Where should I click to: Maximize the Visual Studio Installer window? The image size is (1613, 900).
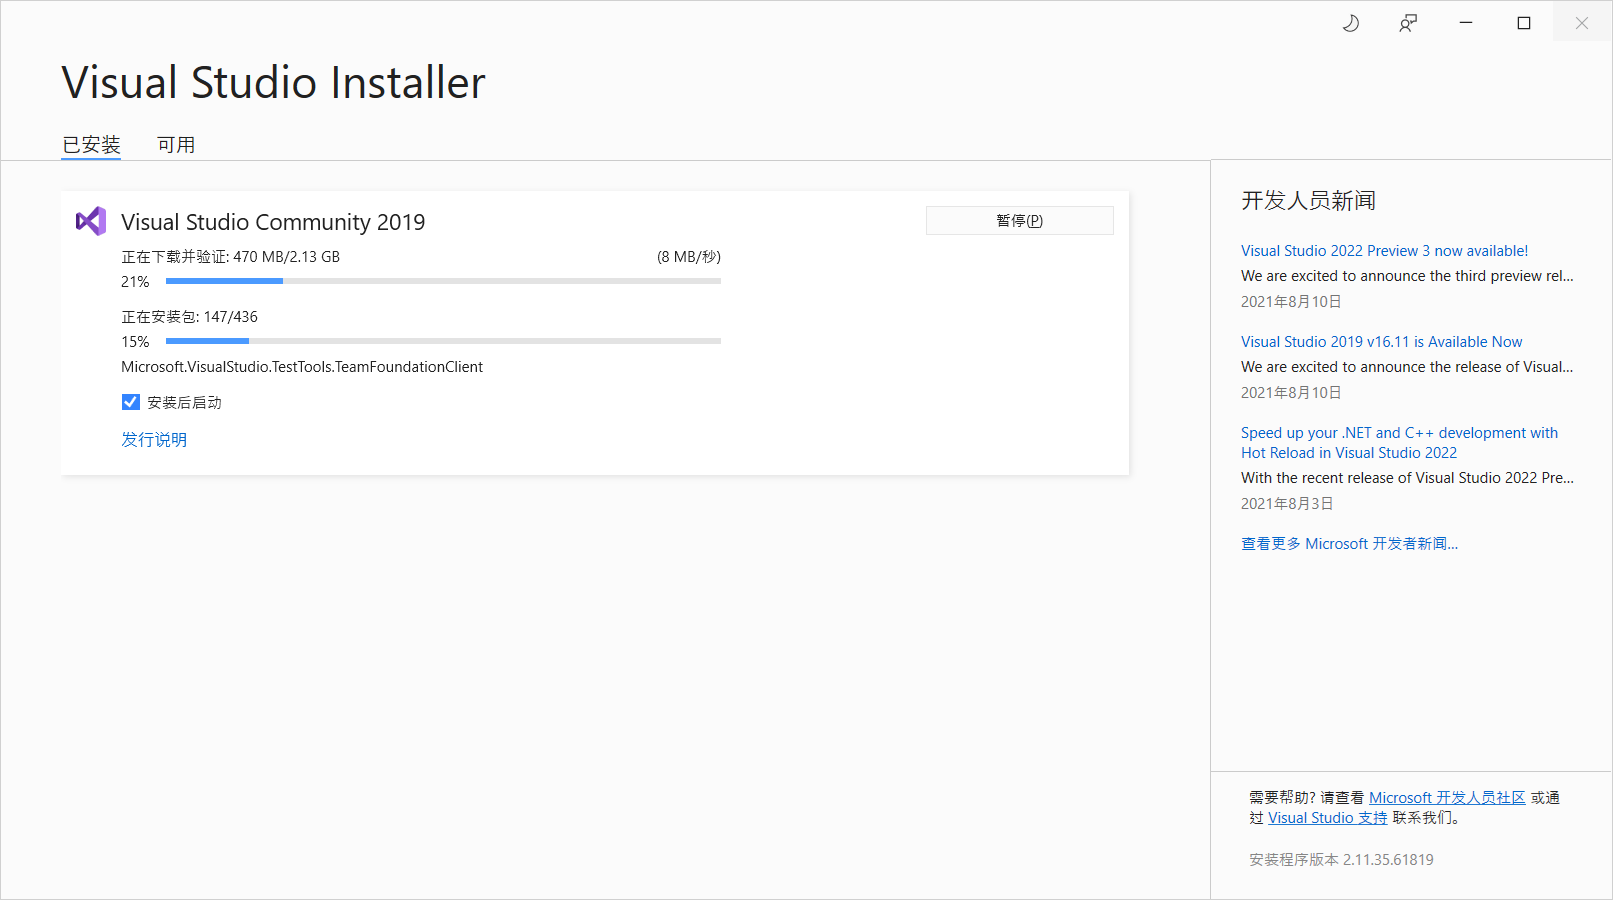tap(1524, 22)
